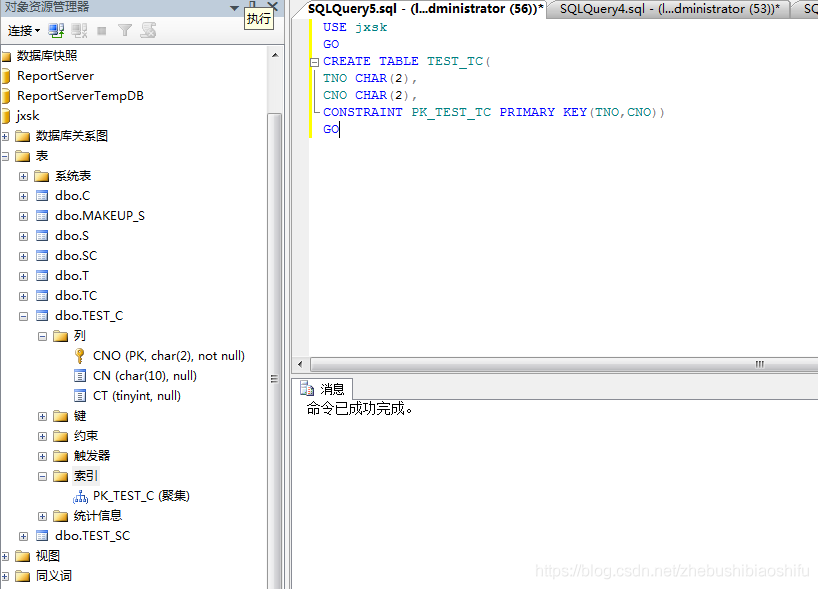Image resolution: width=818 pixels, height=589 pixels.
Task: Click the text 命令已成功完成。in messages
Action: coord(359,408)
